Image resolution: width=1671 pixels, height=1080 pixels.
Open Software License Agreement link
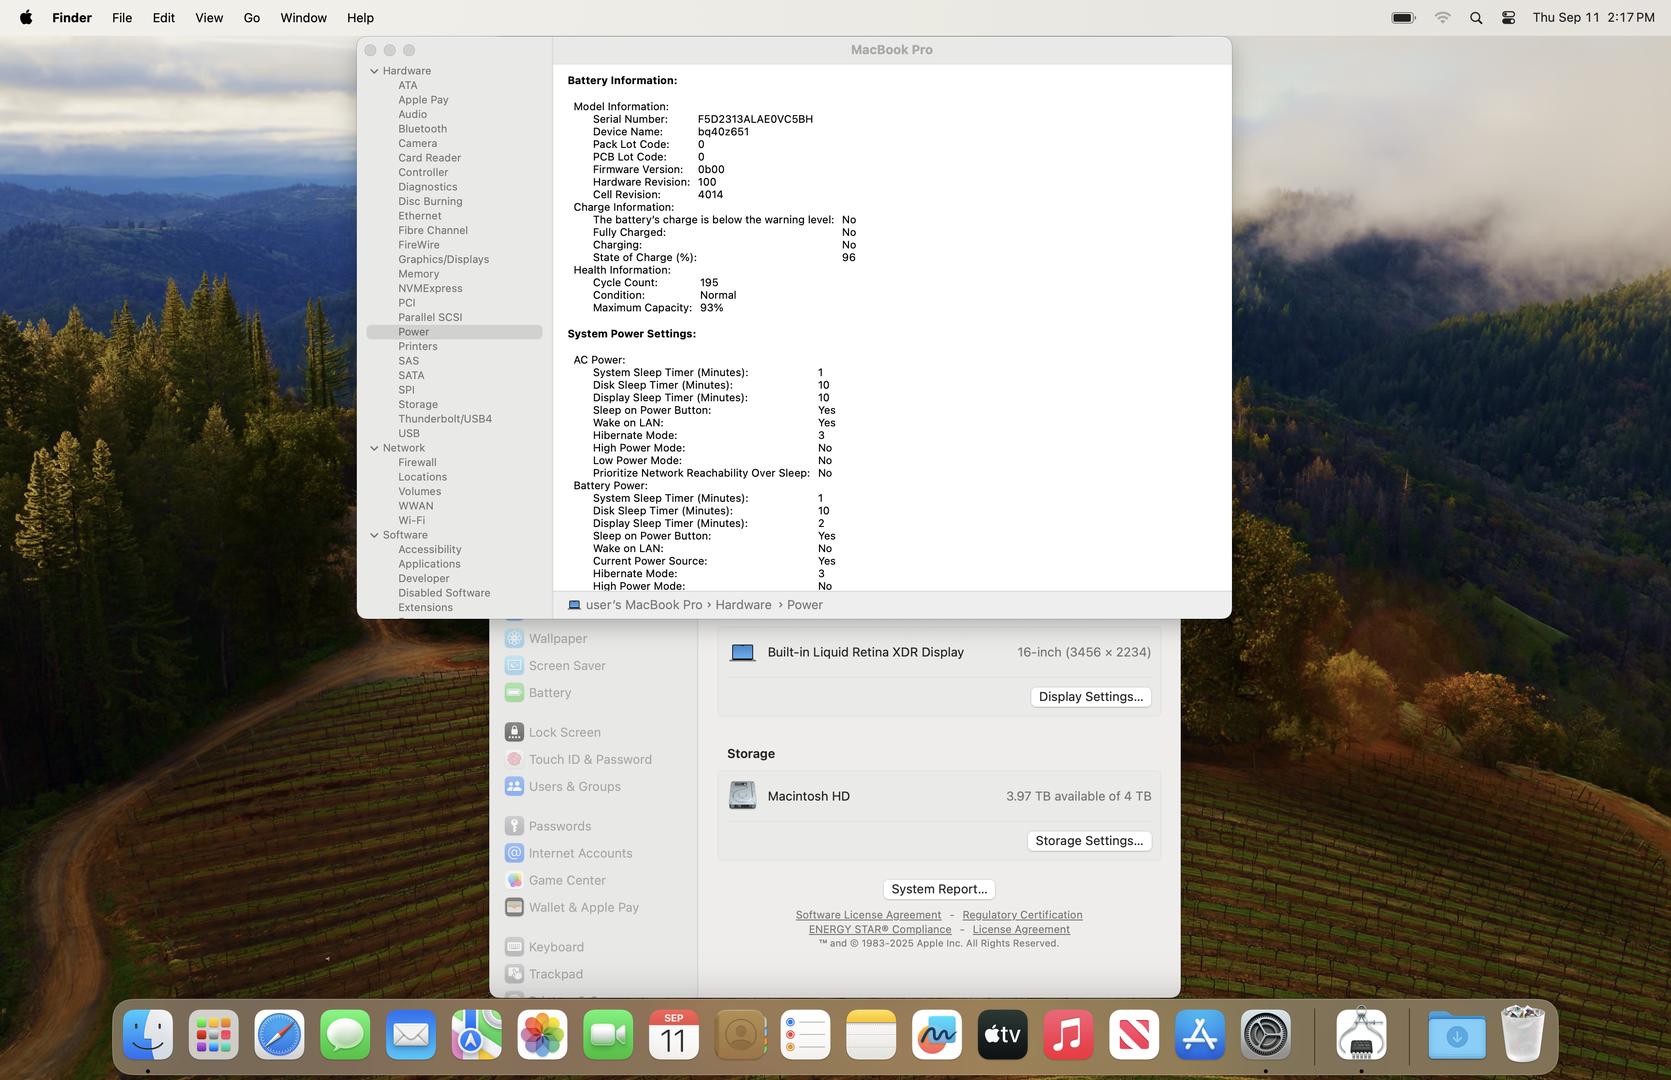click(x=868, y=915)
